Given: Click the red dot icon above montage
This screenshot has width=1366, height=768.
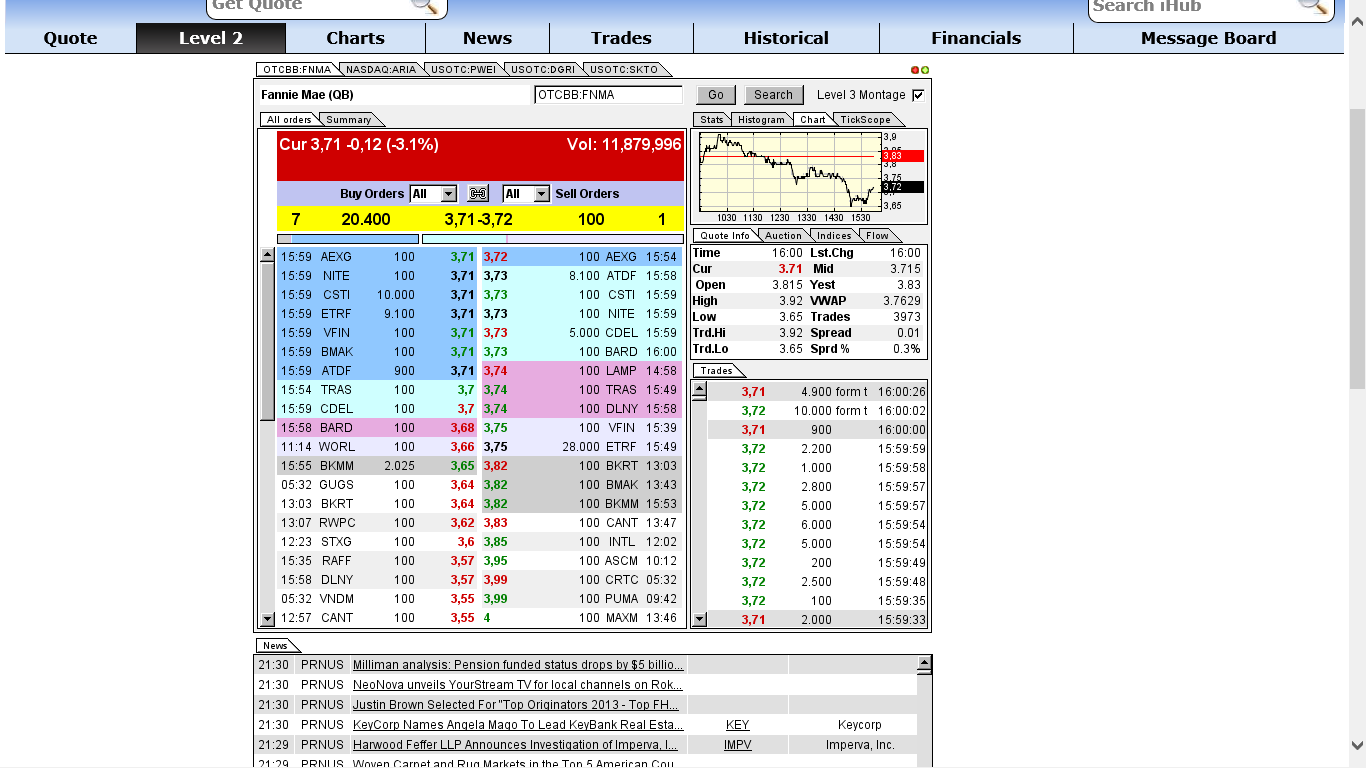Looking at the screenshot, I should point(915,70).
